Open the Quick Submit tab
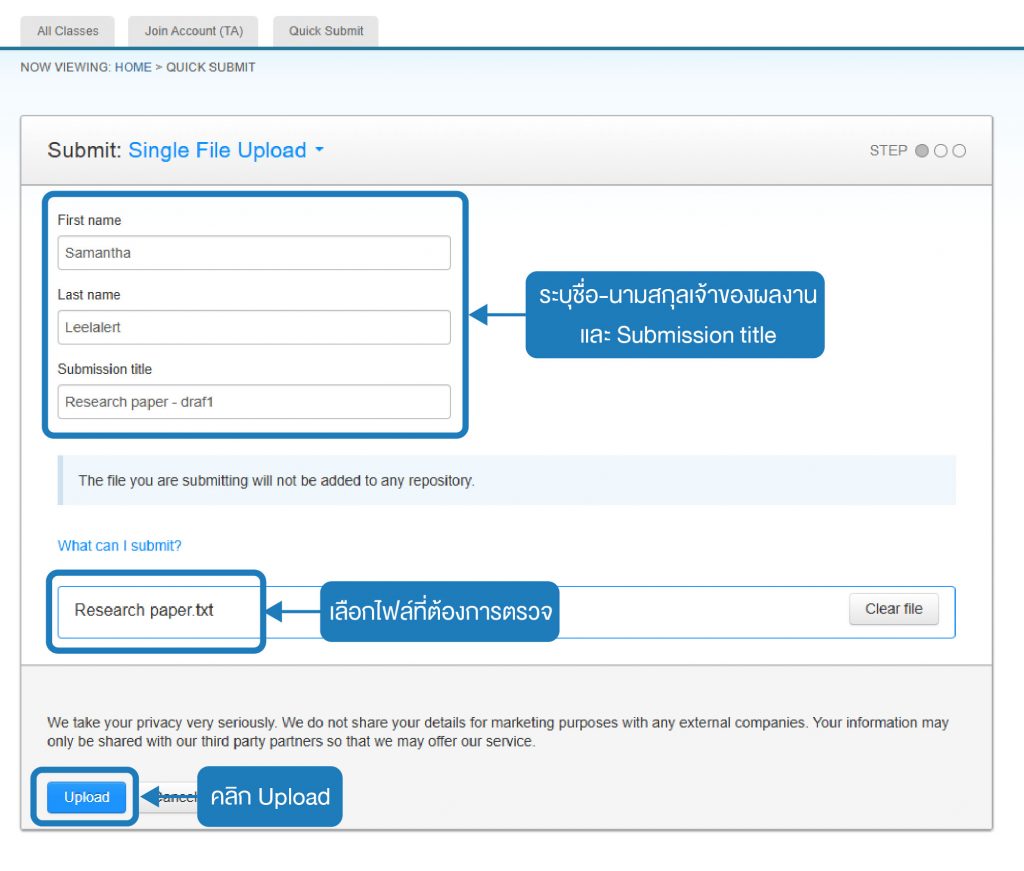Viewport: 1024px width, 871px height. (326, 31)
